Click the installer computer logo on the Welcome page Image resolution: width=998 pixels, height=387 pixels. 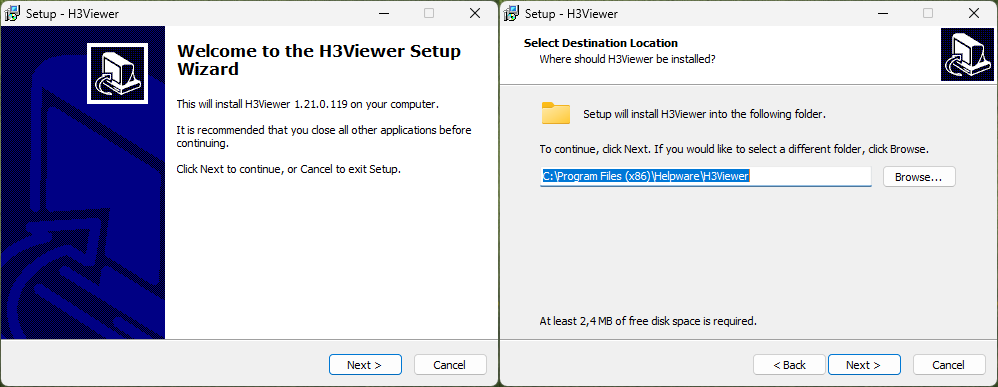coord(118,74)
